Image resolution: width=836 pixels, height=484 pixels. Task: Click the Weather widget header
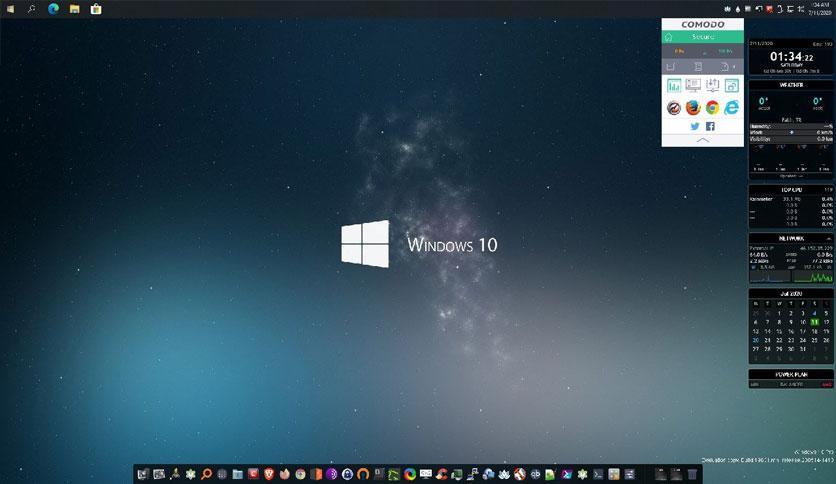point(791,85)
